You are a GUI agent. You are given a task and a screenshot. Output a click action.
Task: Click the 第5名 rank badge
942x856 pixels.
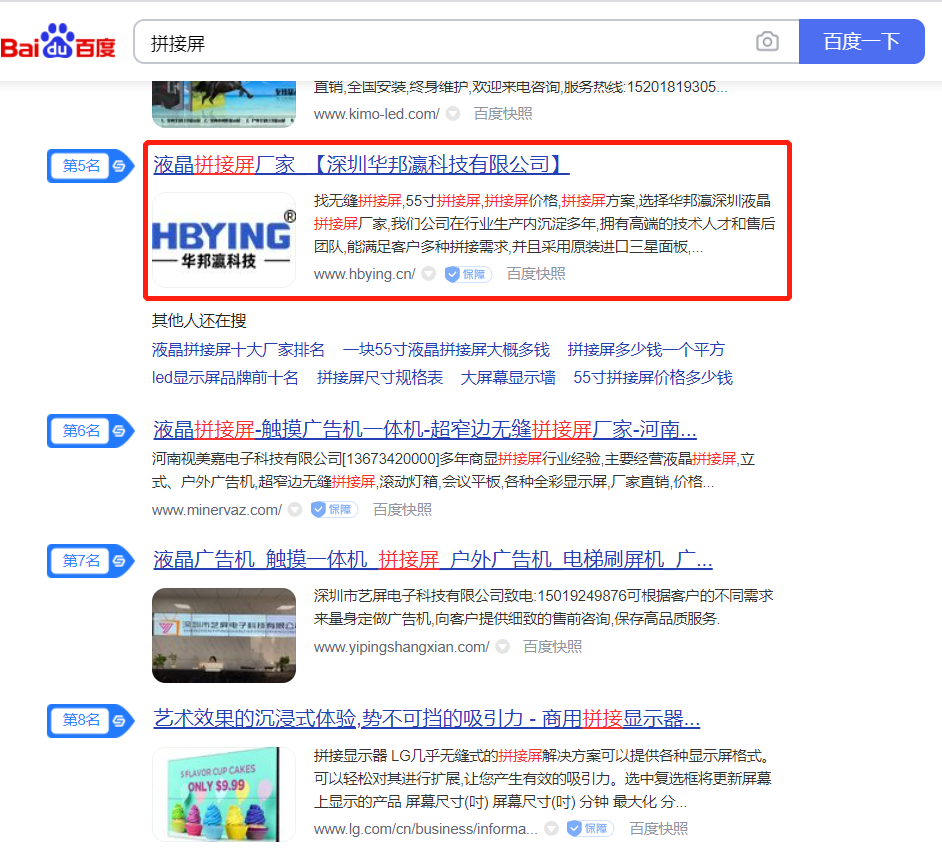pyautogui.click(x=91, y=166)
